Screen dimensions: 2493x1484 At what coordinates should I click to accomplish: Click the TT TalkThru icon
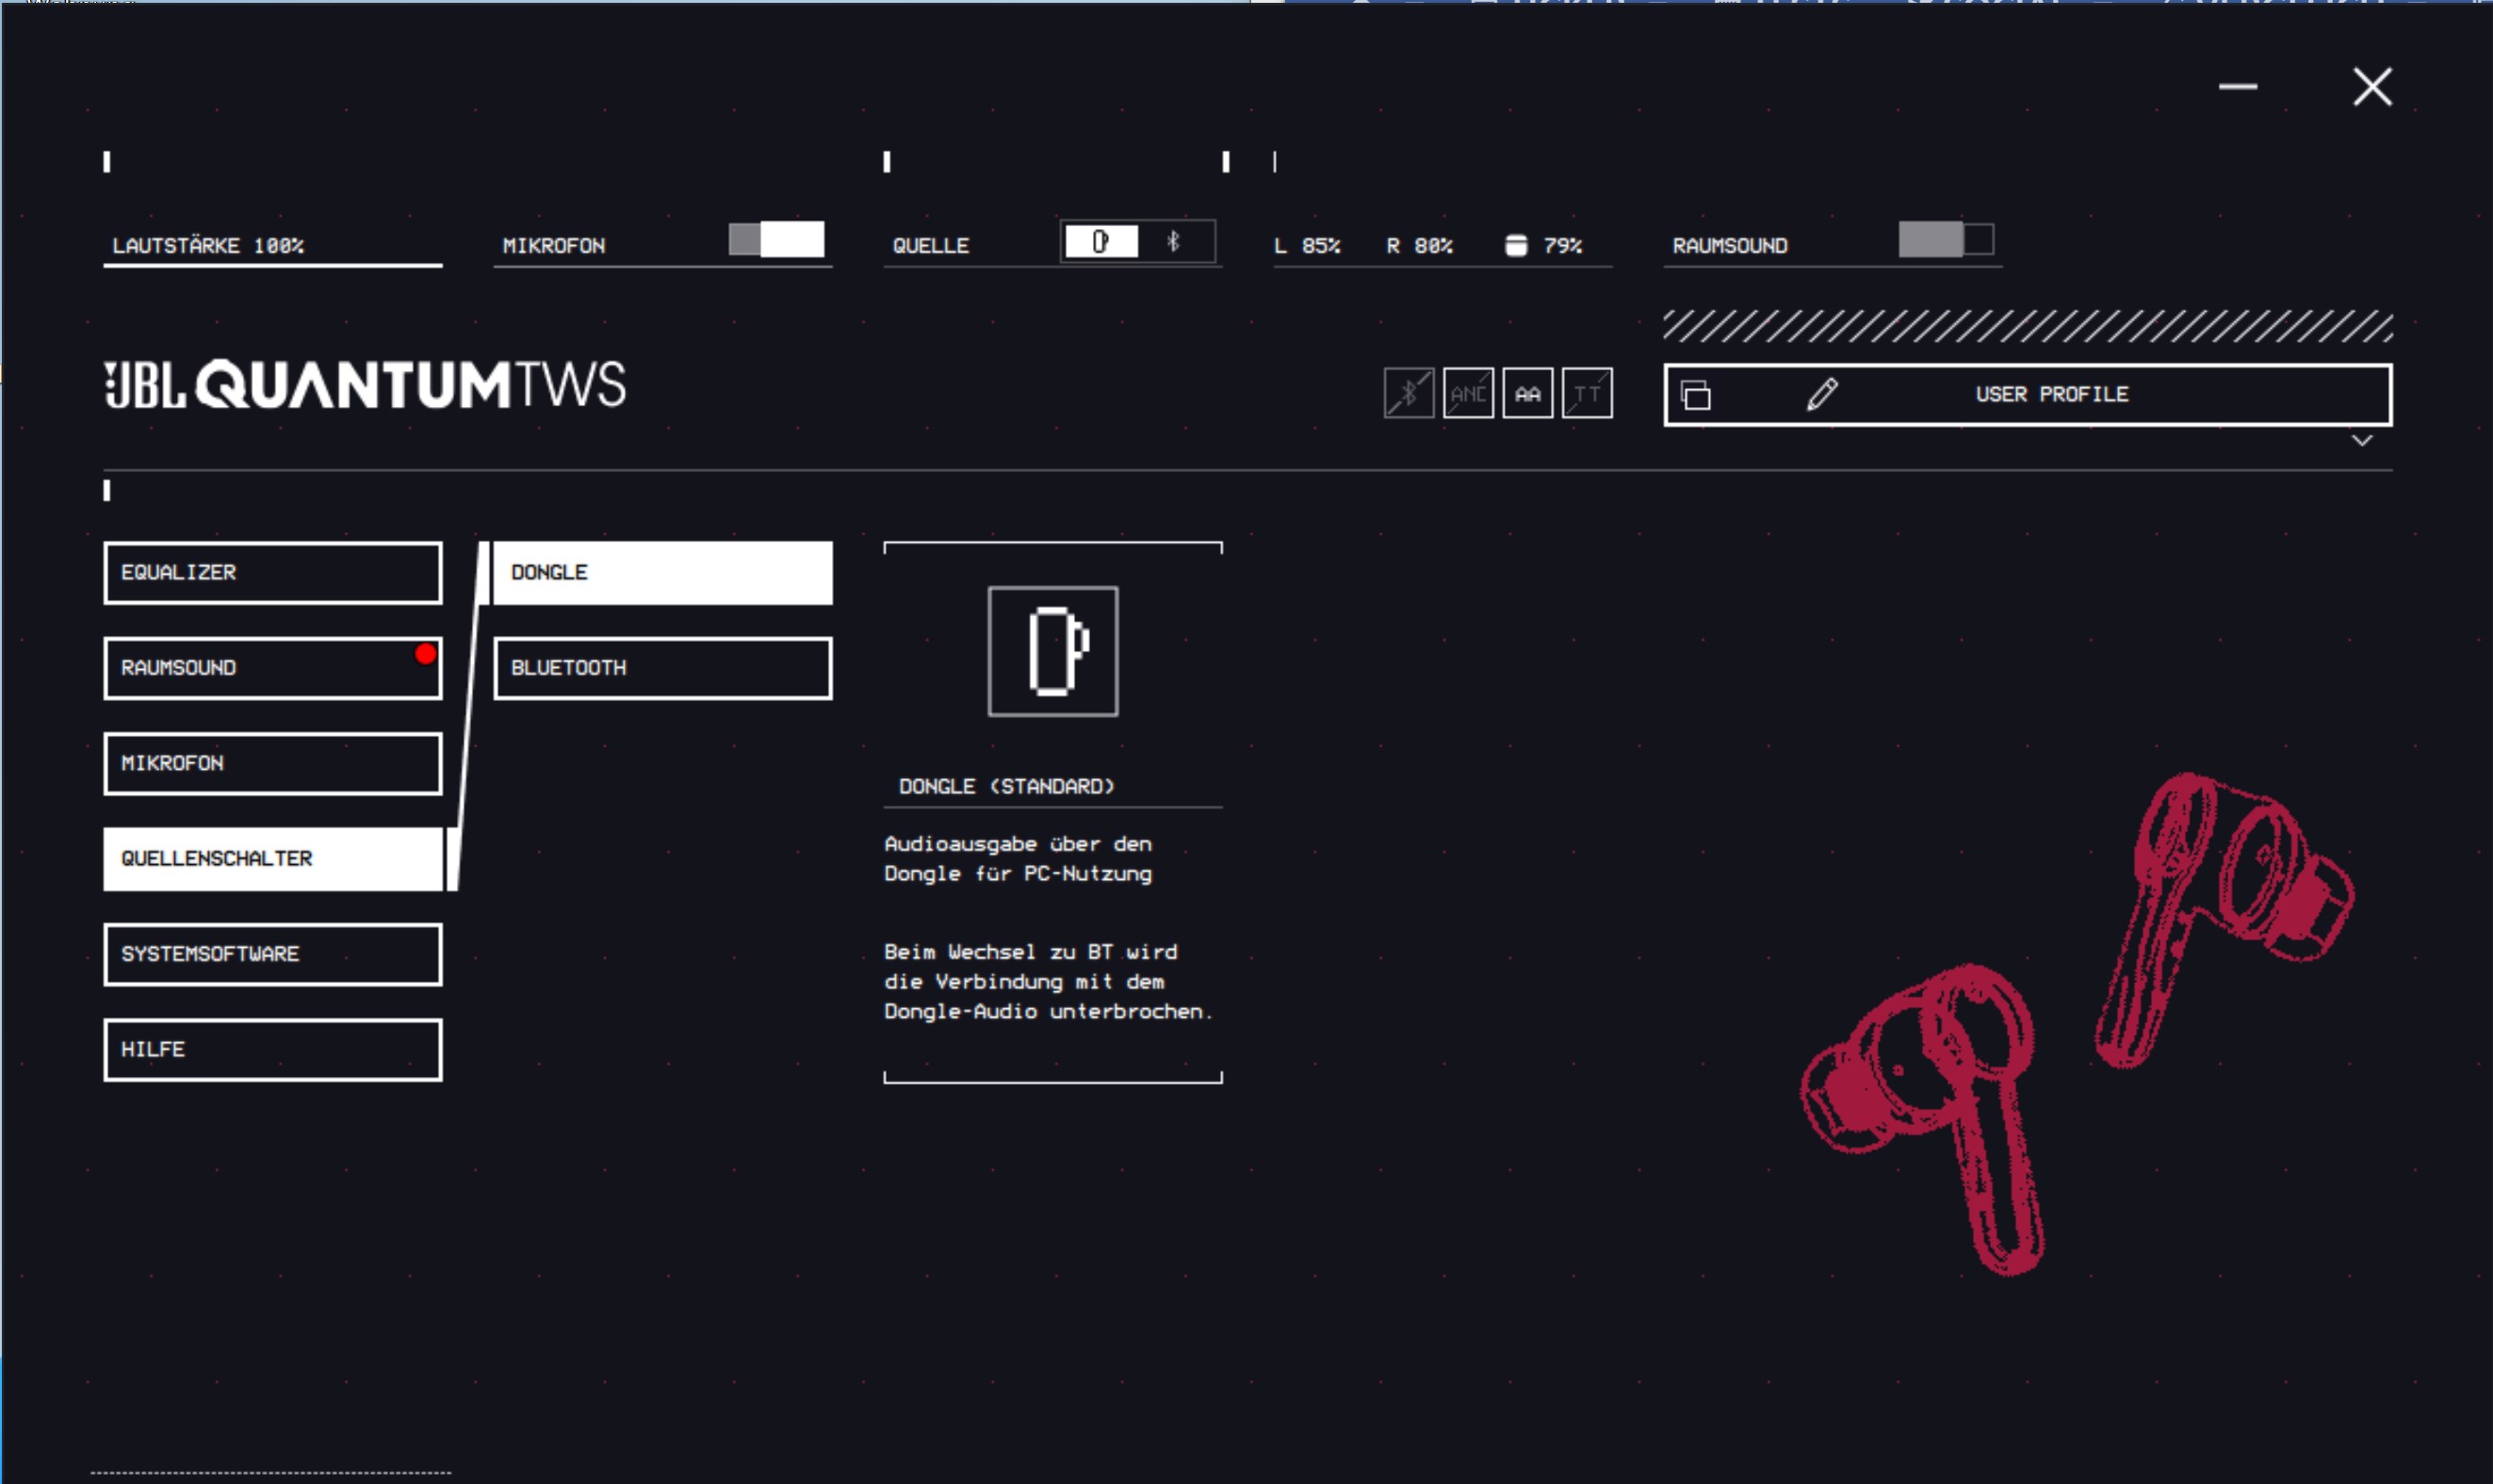1587,393
